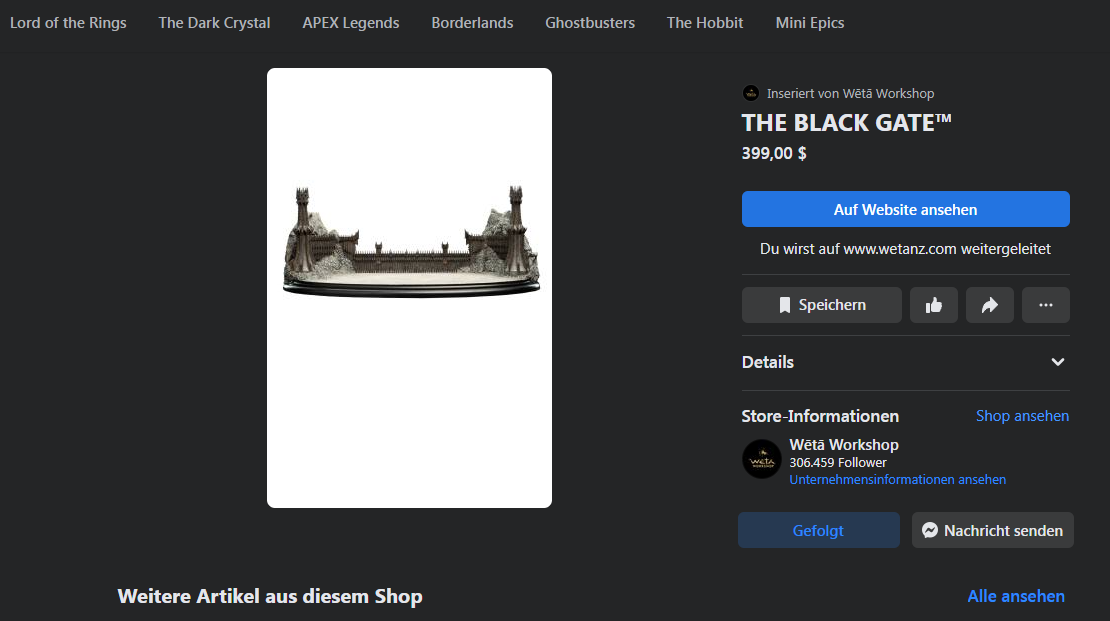The image size is (1110, 621).
Task: Go to the Borderlands category
Action: (x=472, y=23)
